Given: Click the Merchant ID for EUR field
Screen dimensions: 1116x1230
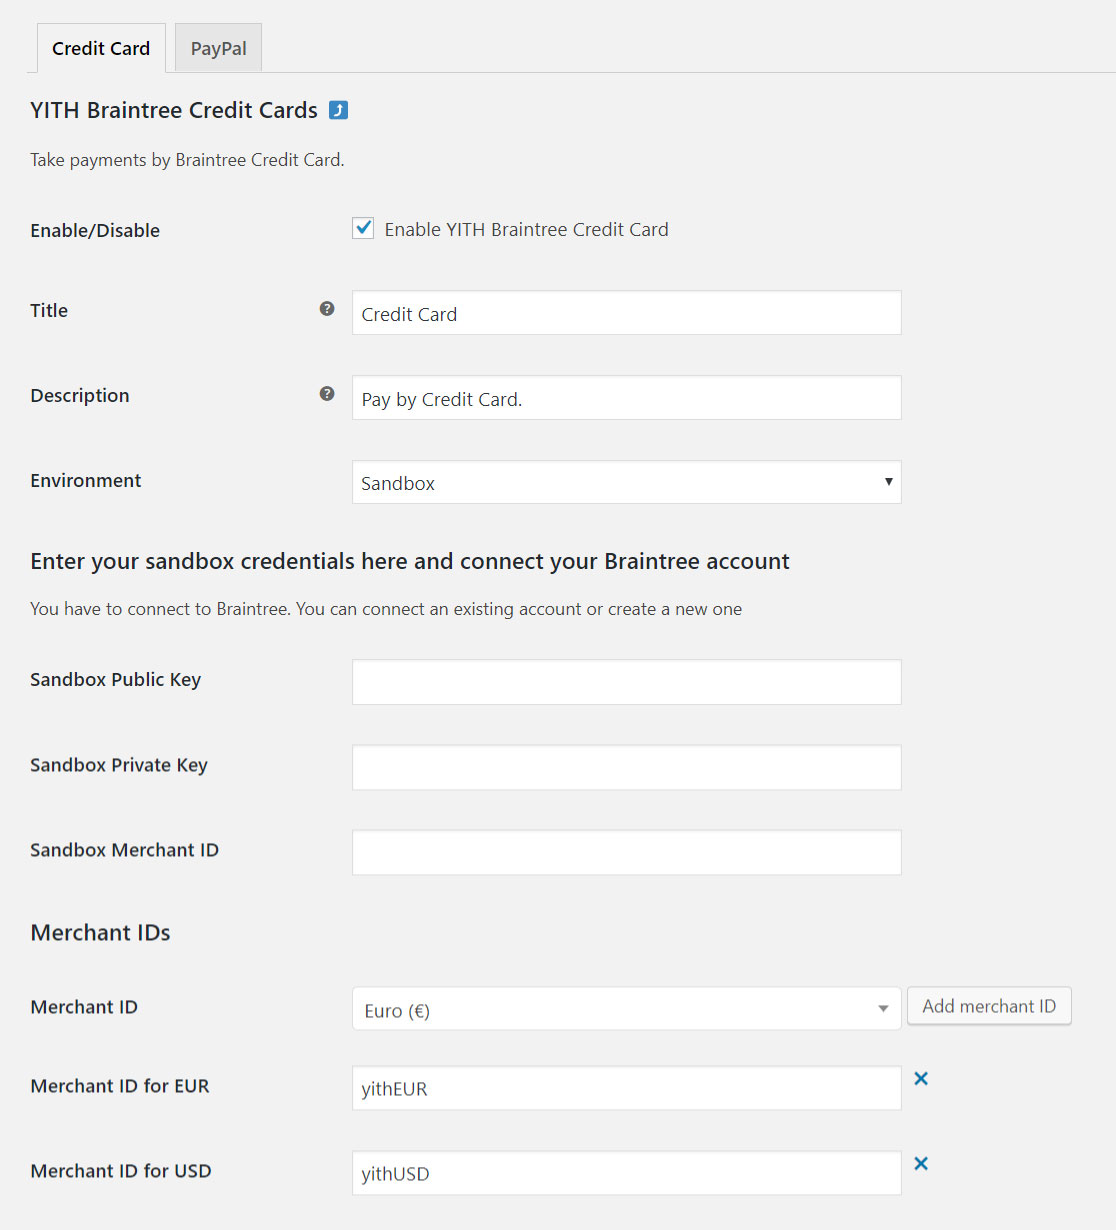Looking at the screenshot, I should 626,1088.
